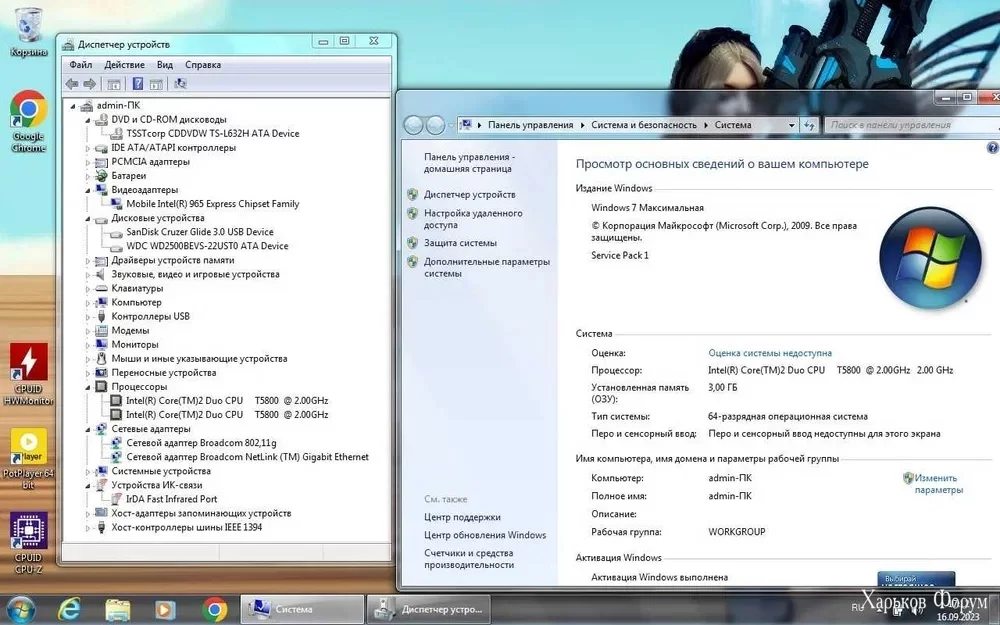The height and width of the screenshot is (625, 1000).
Task: Expand Мониторы node
Action: (x=88, y=344)
